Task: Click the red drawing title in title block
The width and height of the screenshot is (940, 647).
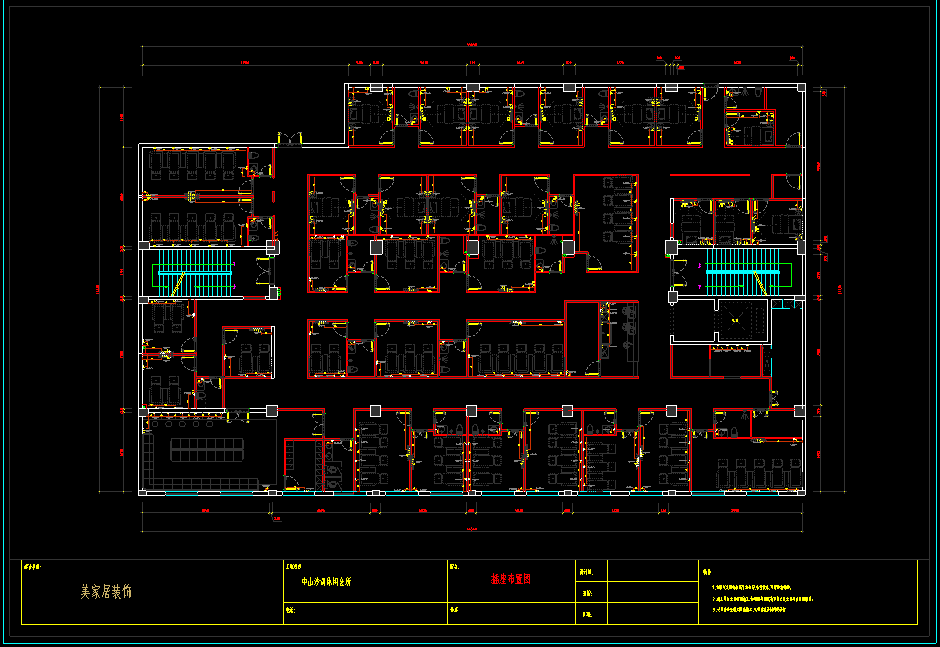Action: click(x=510, y=579)
